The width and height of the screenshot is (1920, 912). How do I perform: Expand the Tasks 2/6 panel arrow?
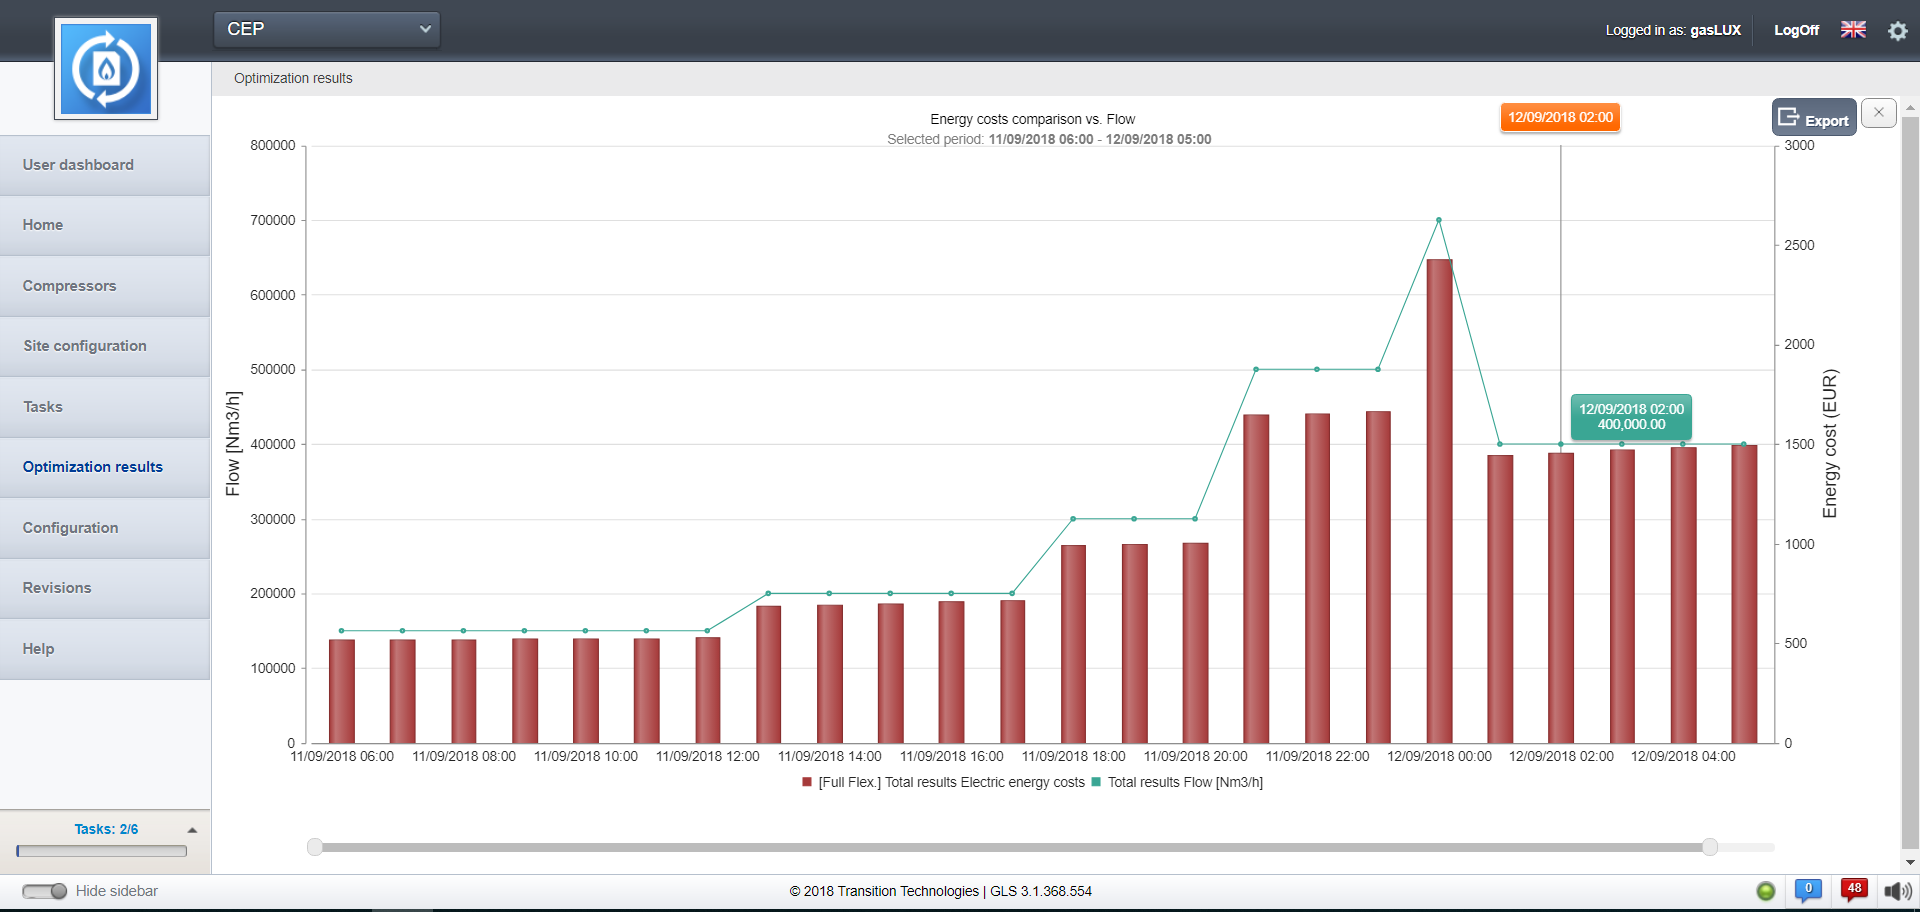(x=192, y=830)
